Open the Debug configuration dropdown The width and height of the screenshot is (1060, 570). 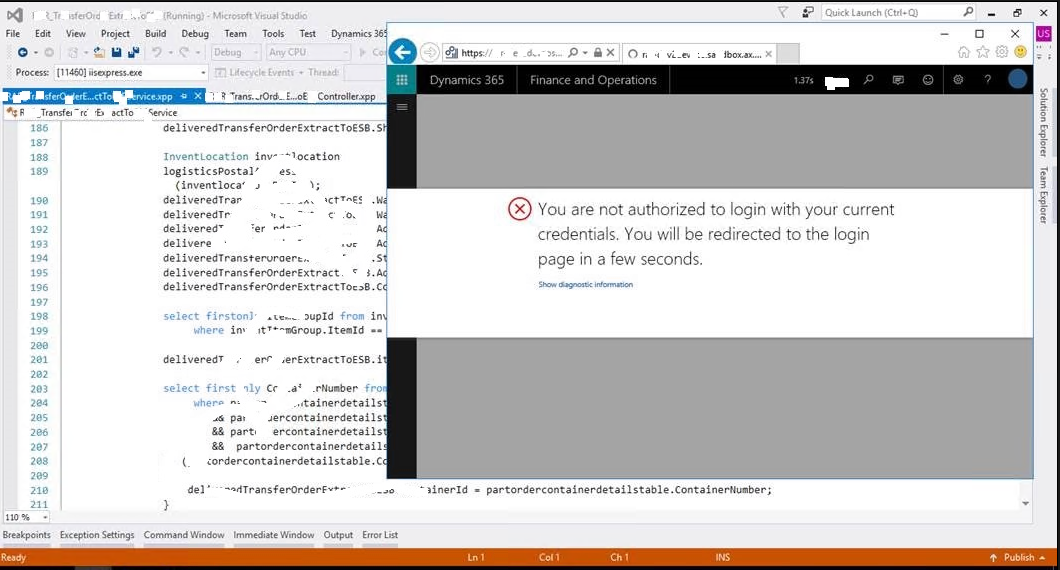235,52
